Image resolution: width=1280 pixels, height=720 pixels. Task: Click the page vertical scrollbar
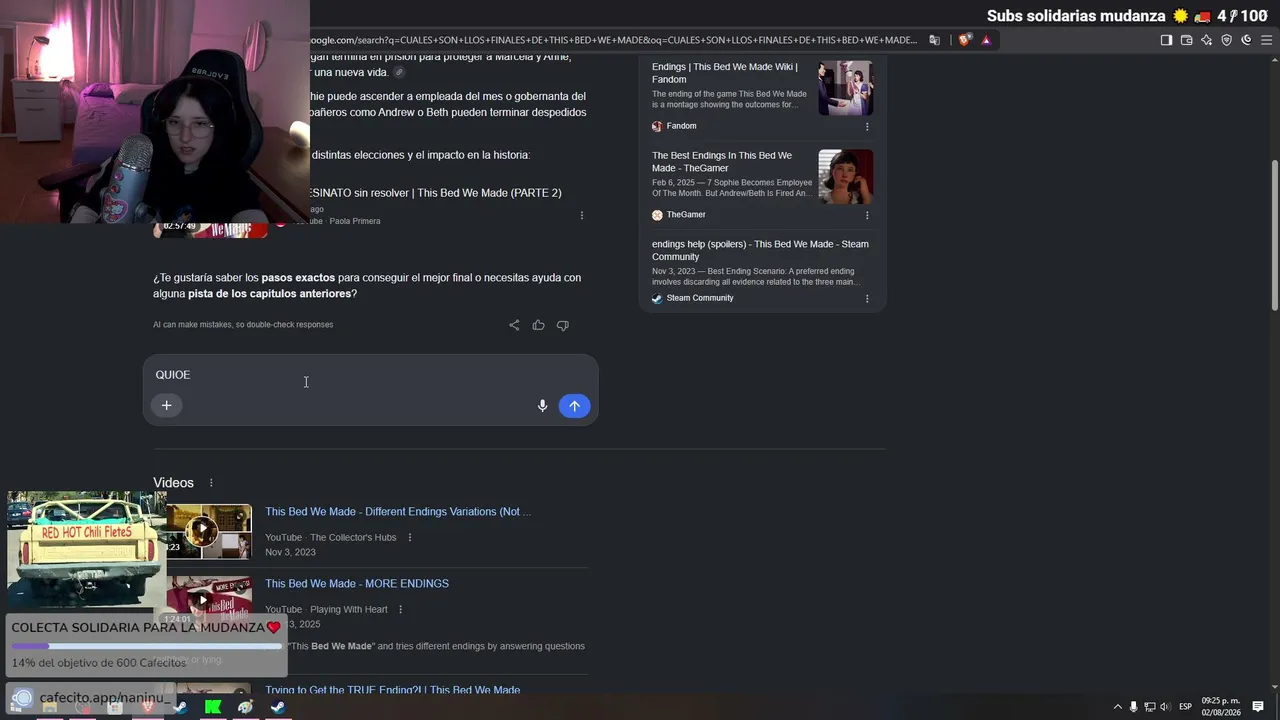(x=1274, y=235)
